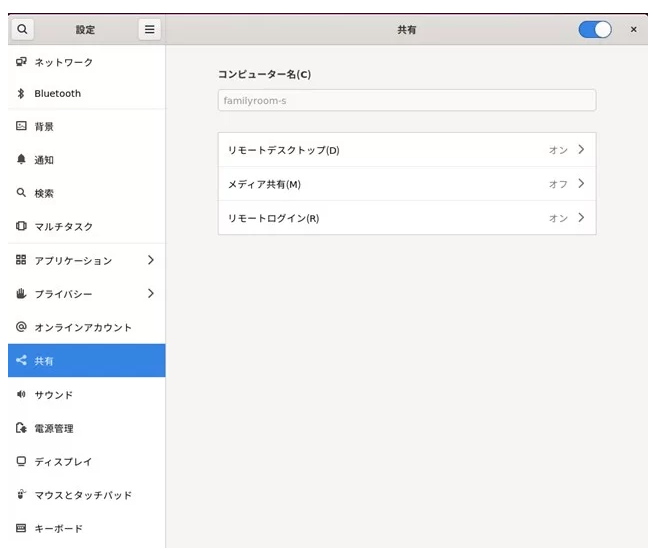The height and width of the screenshot is (553, 653).
Task: Select マウスとタッチパッド in the sidebar
Action: pos(87,495)
